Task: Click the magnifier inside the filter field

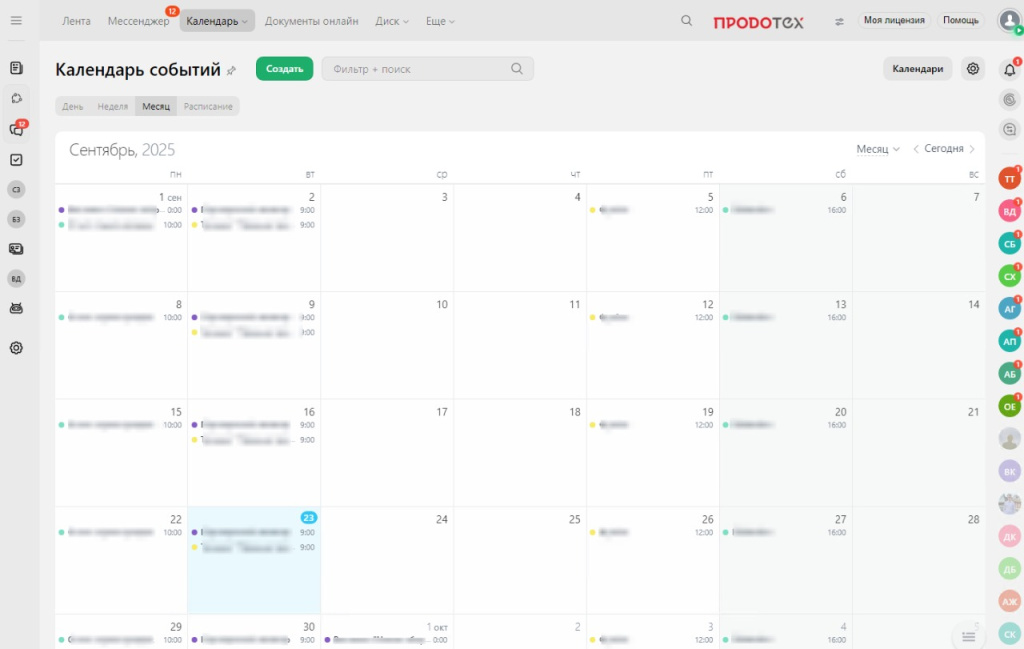Action: coord(517,69)
